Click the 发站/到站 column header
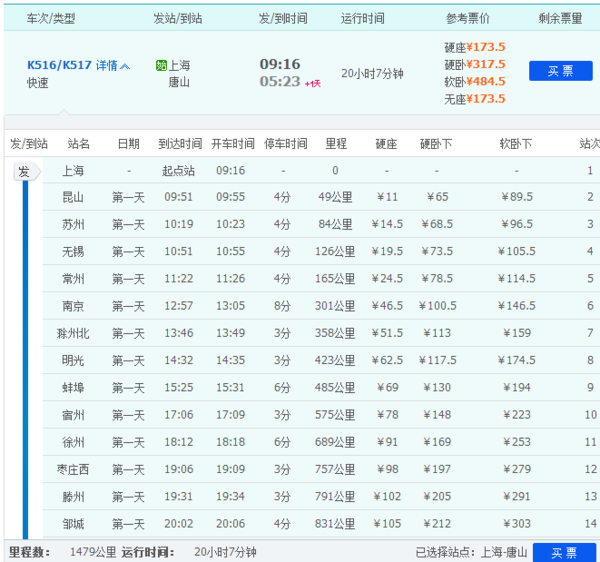 tap(178, 18)
